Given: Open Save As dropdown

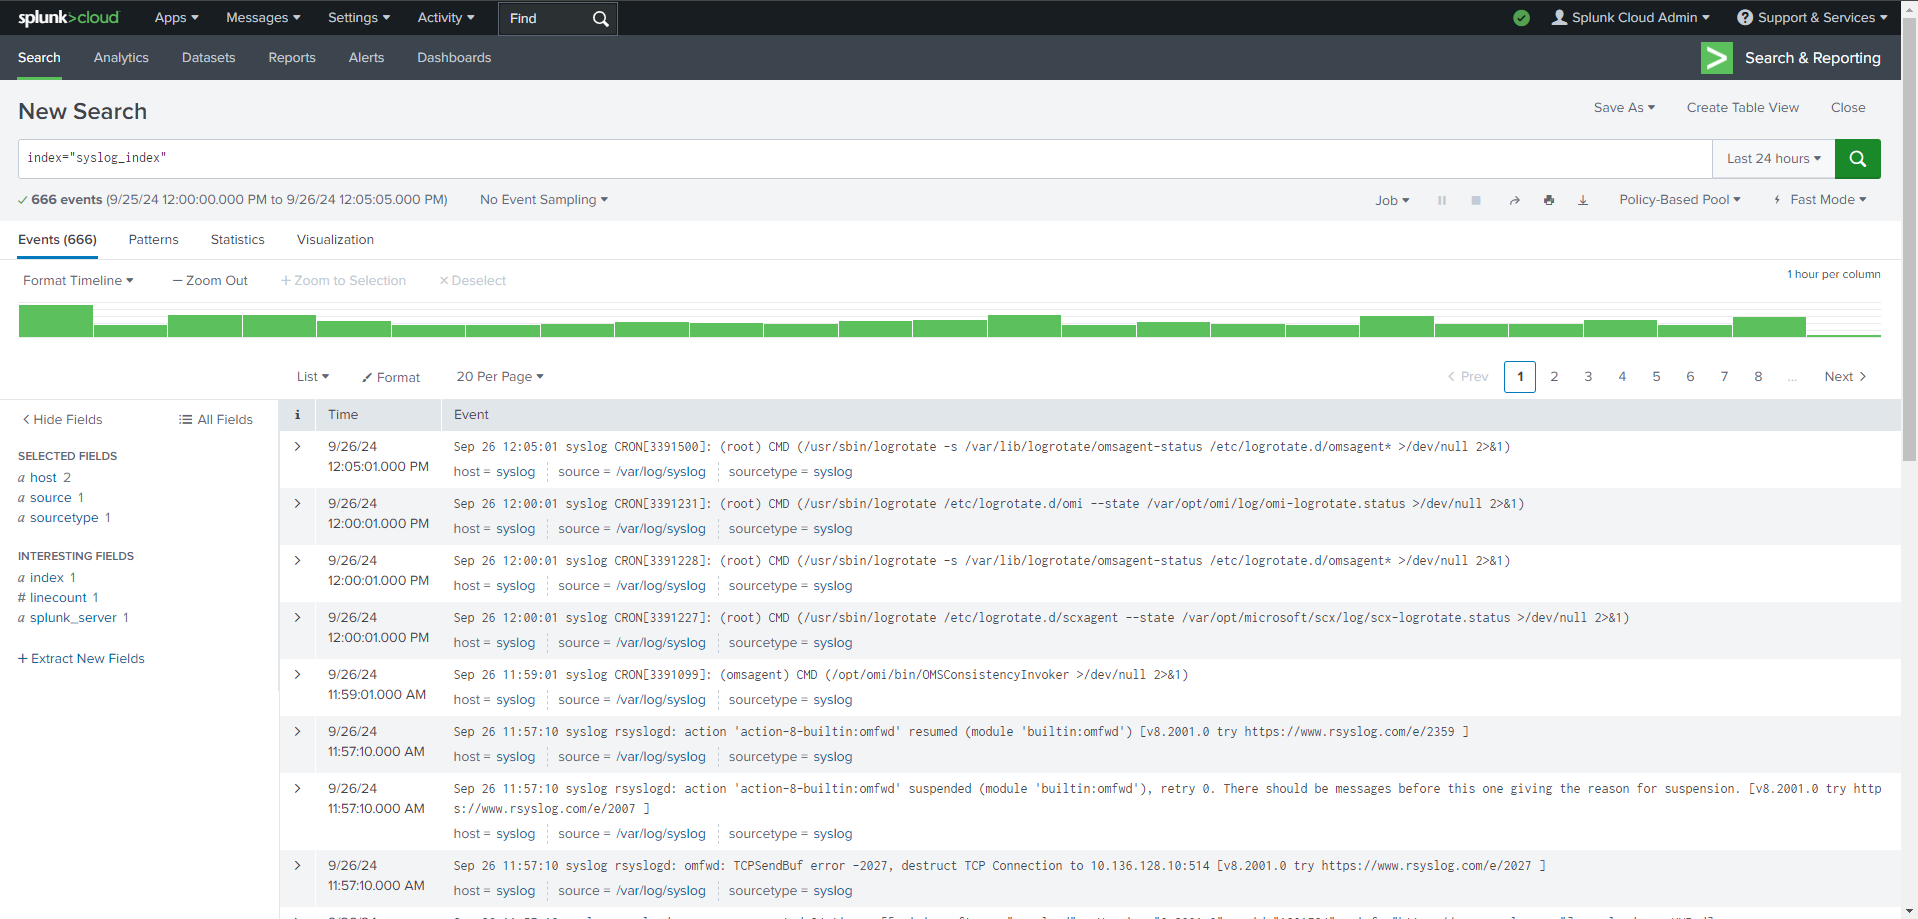Looking at the screenshot, I should tap(1624, 107).
